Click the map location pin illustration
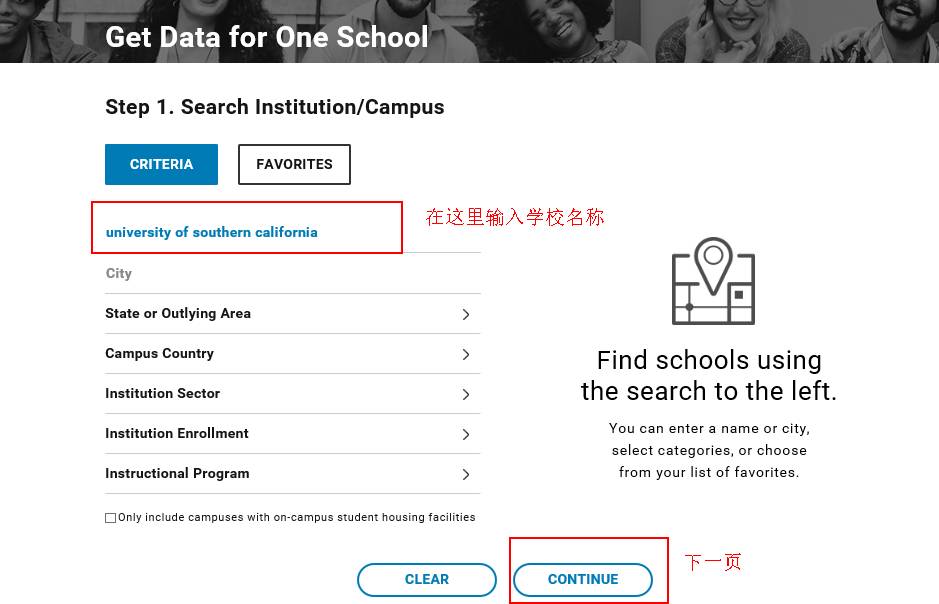Screen dimensions: 939x604 click(x=713, y=281)
